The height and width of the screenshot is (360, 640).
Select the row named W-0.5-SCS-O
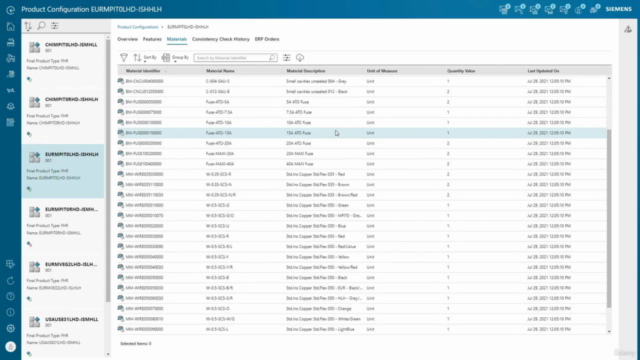click(x=362, y=309)
